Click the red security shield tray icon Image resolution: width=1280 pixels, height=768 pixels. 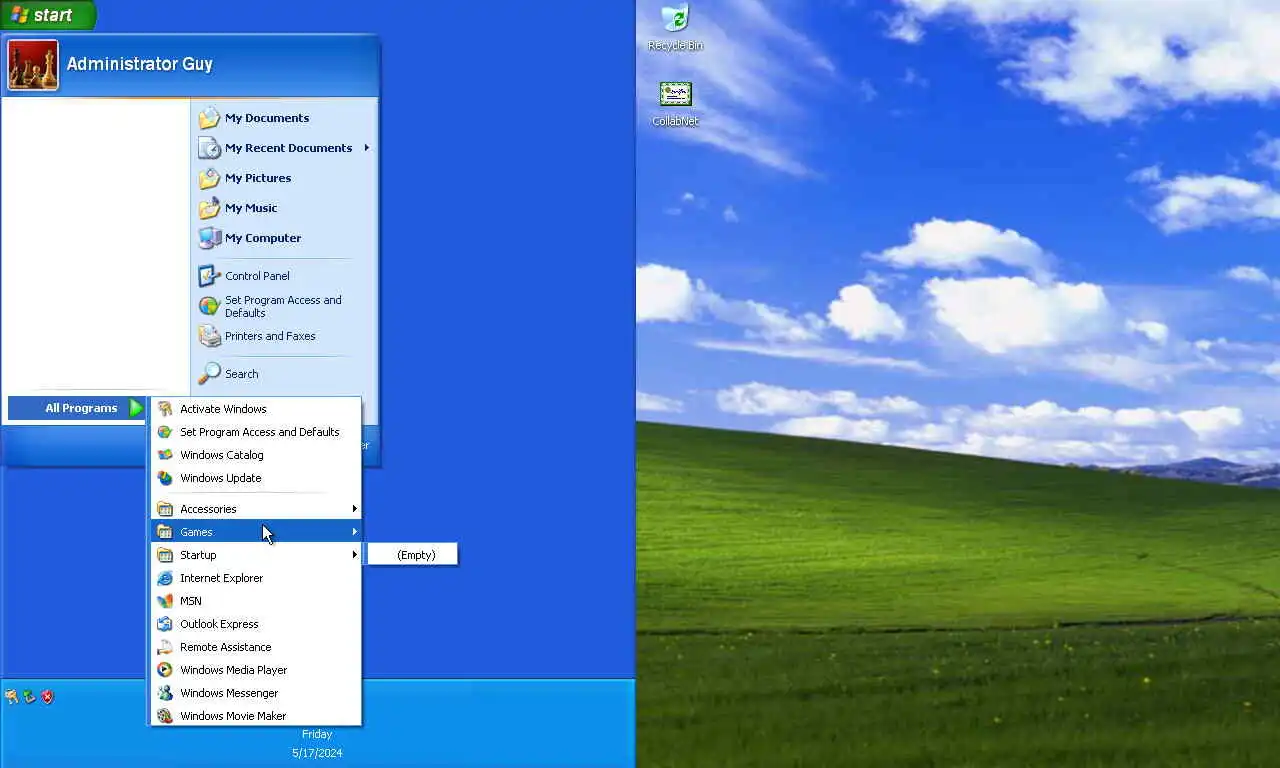pos(47,697)
